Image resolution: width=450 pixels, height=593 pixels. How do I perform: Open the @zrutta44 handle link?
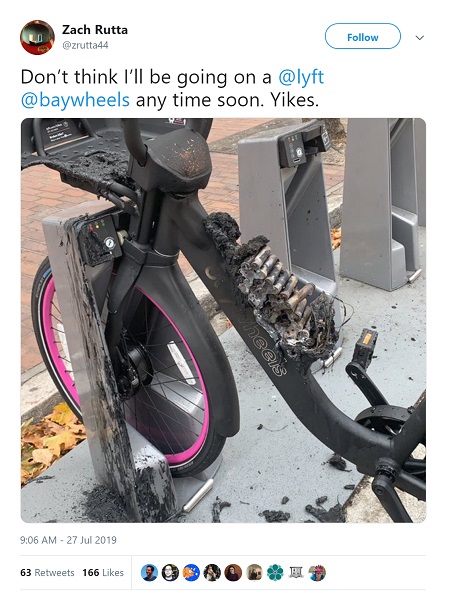click(85, 45)
